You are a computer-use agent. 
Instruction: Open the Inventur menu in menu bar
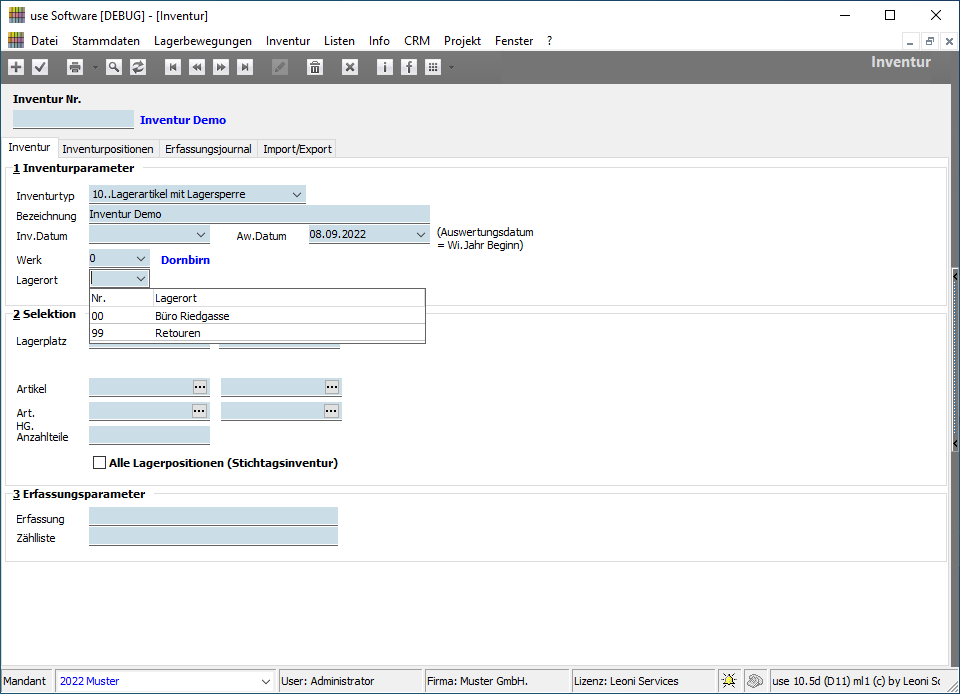(288, 41)
